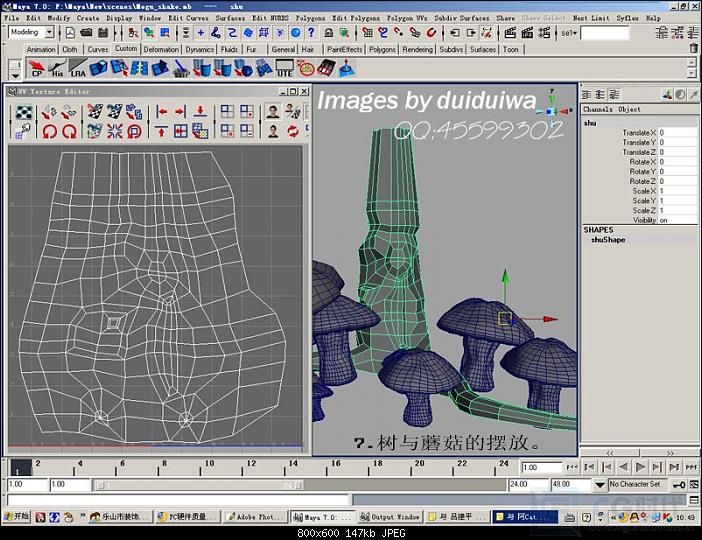Image resolution: width=702 pixels, height=540 pixels.
Task: Click the New scene icon
Action: 70,33
